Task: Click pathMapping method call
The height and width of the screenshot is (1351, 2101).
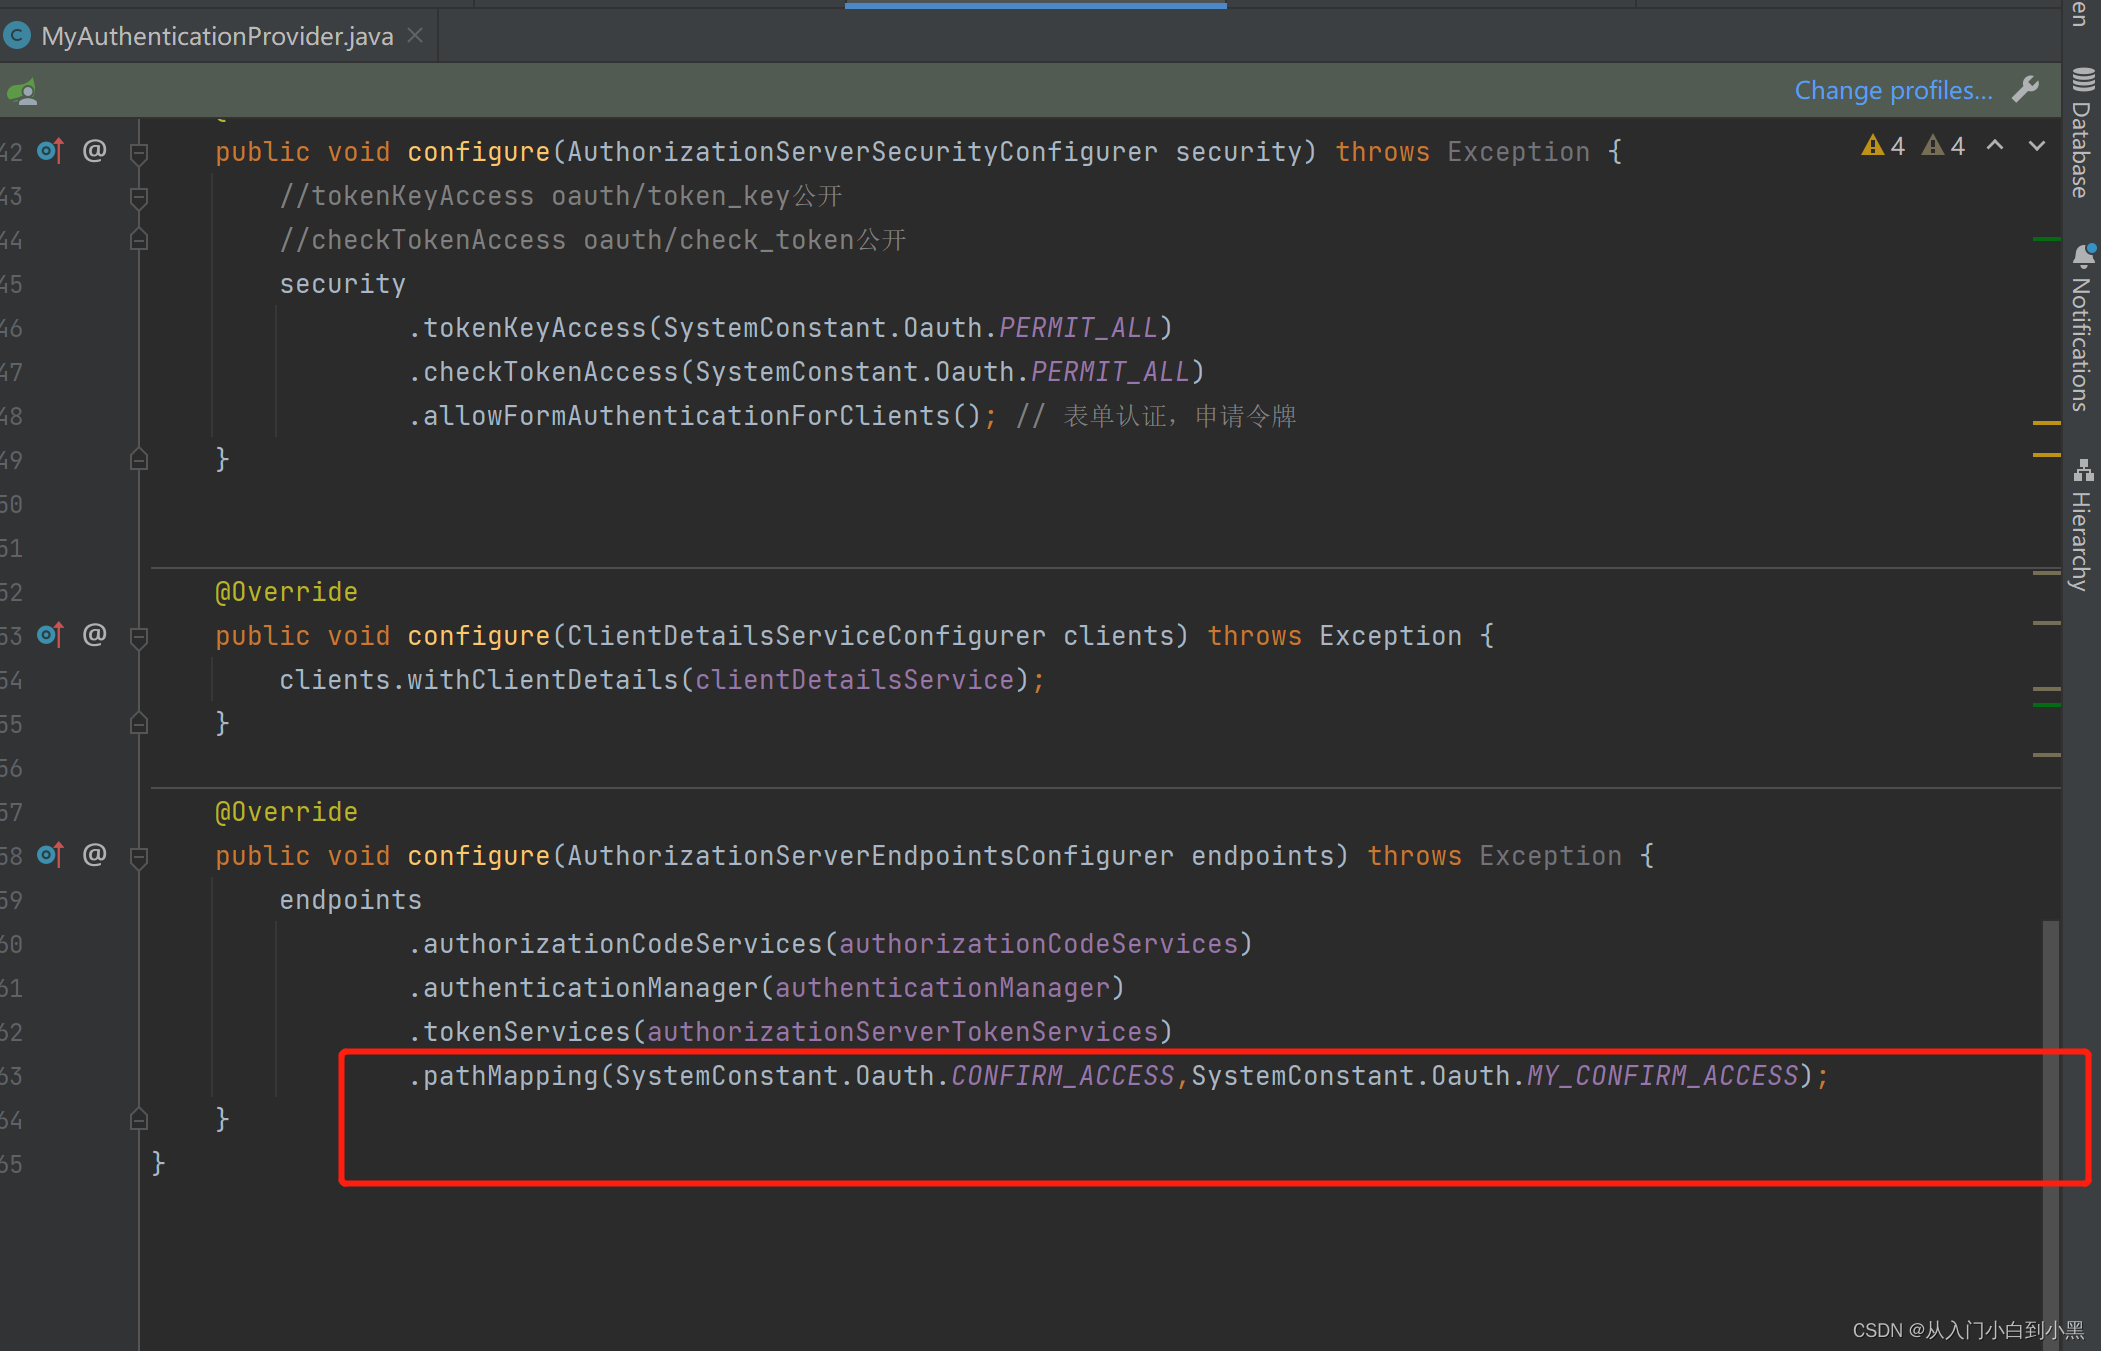Action: (511, 1076)
